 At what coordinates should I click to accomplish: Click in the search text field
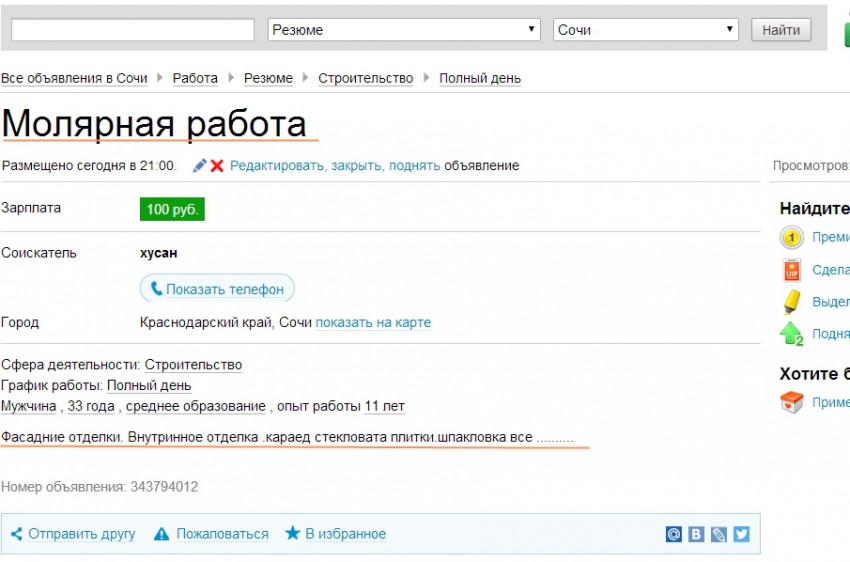(x=132, y=30)
